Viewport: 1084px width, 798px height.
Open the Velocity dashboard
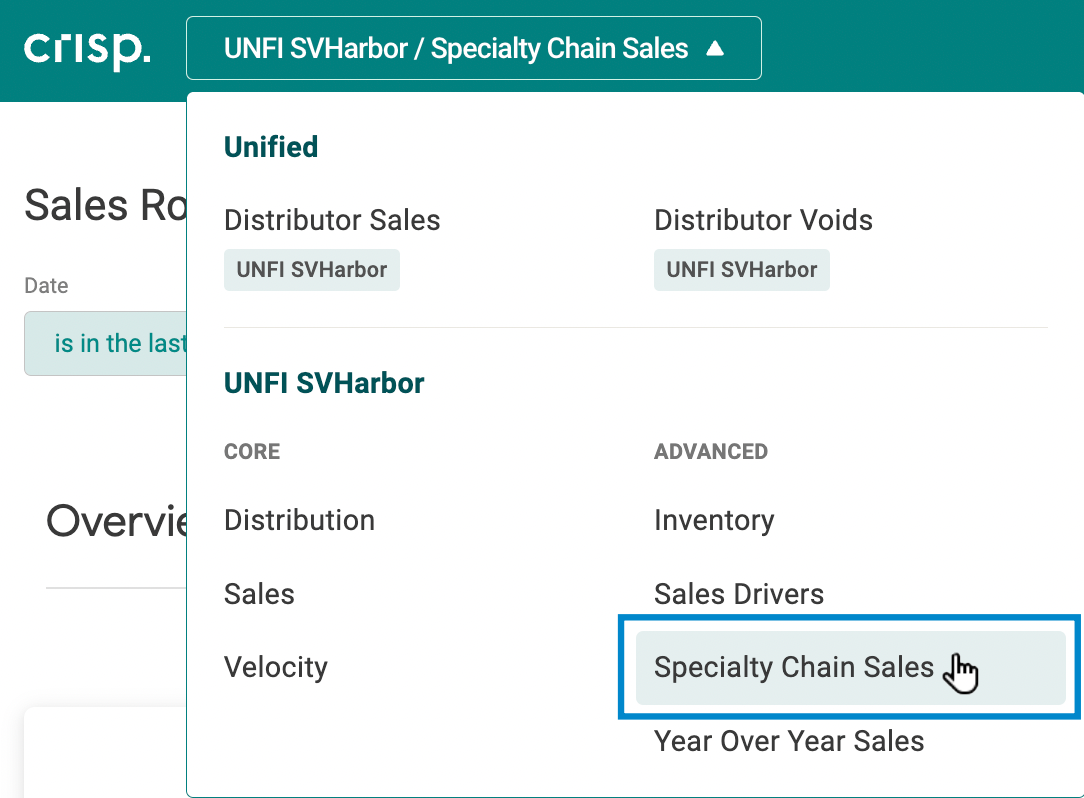coord(276,667)
